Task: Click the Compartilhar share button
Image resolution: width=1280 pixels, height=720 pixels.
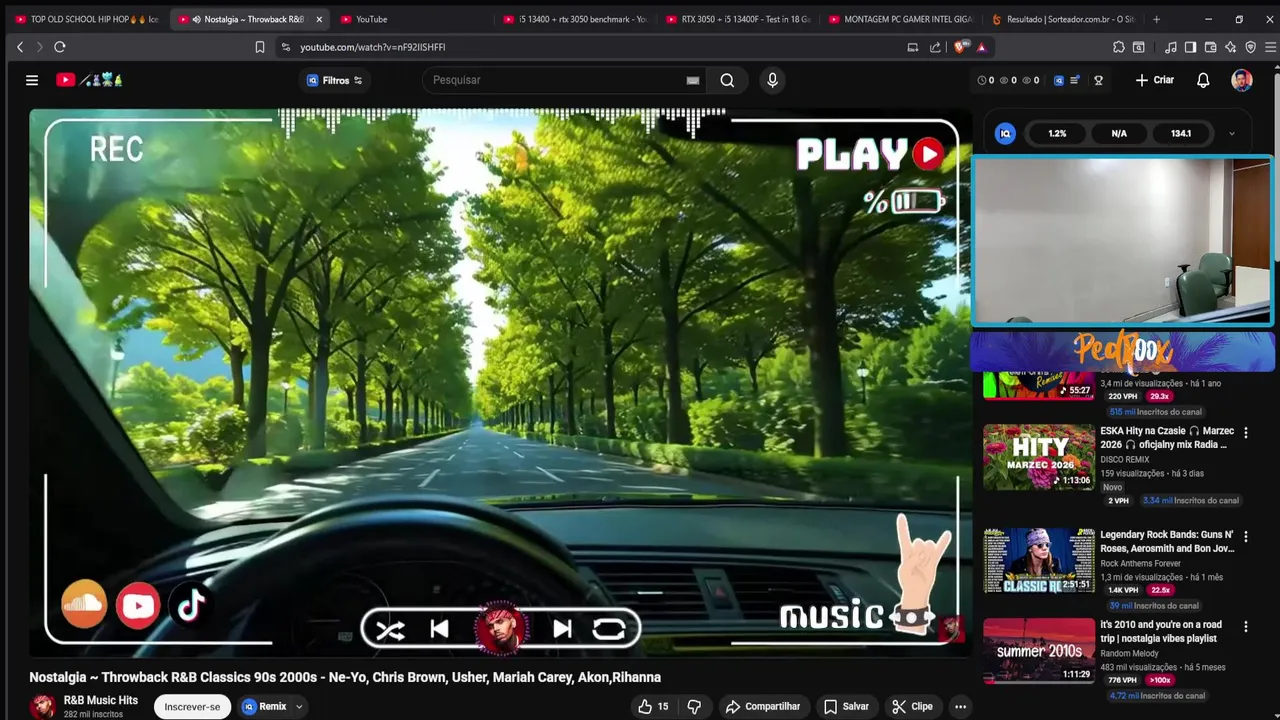Action: tap(763, 706)
